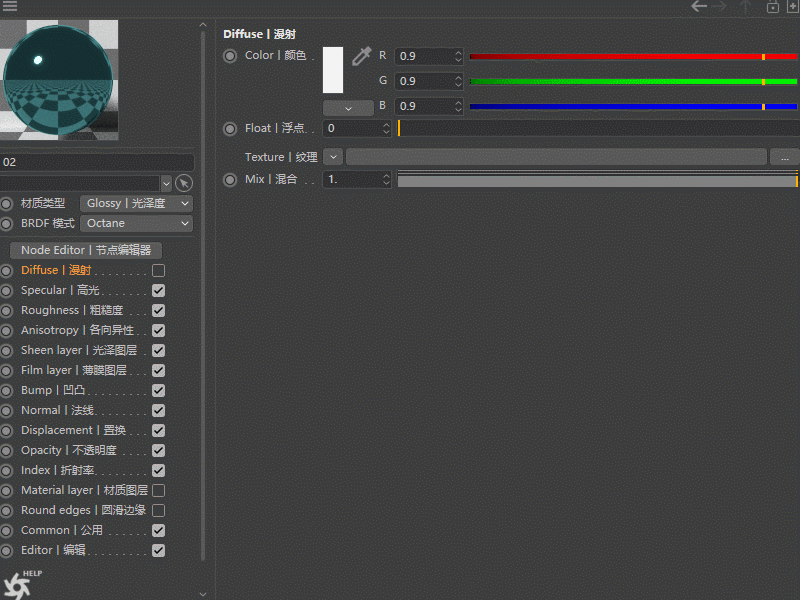Open the Texture dropdown arrow
Viewport: 800px width, 600px height.
click(333, 157)
